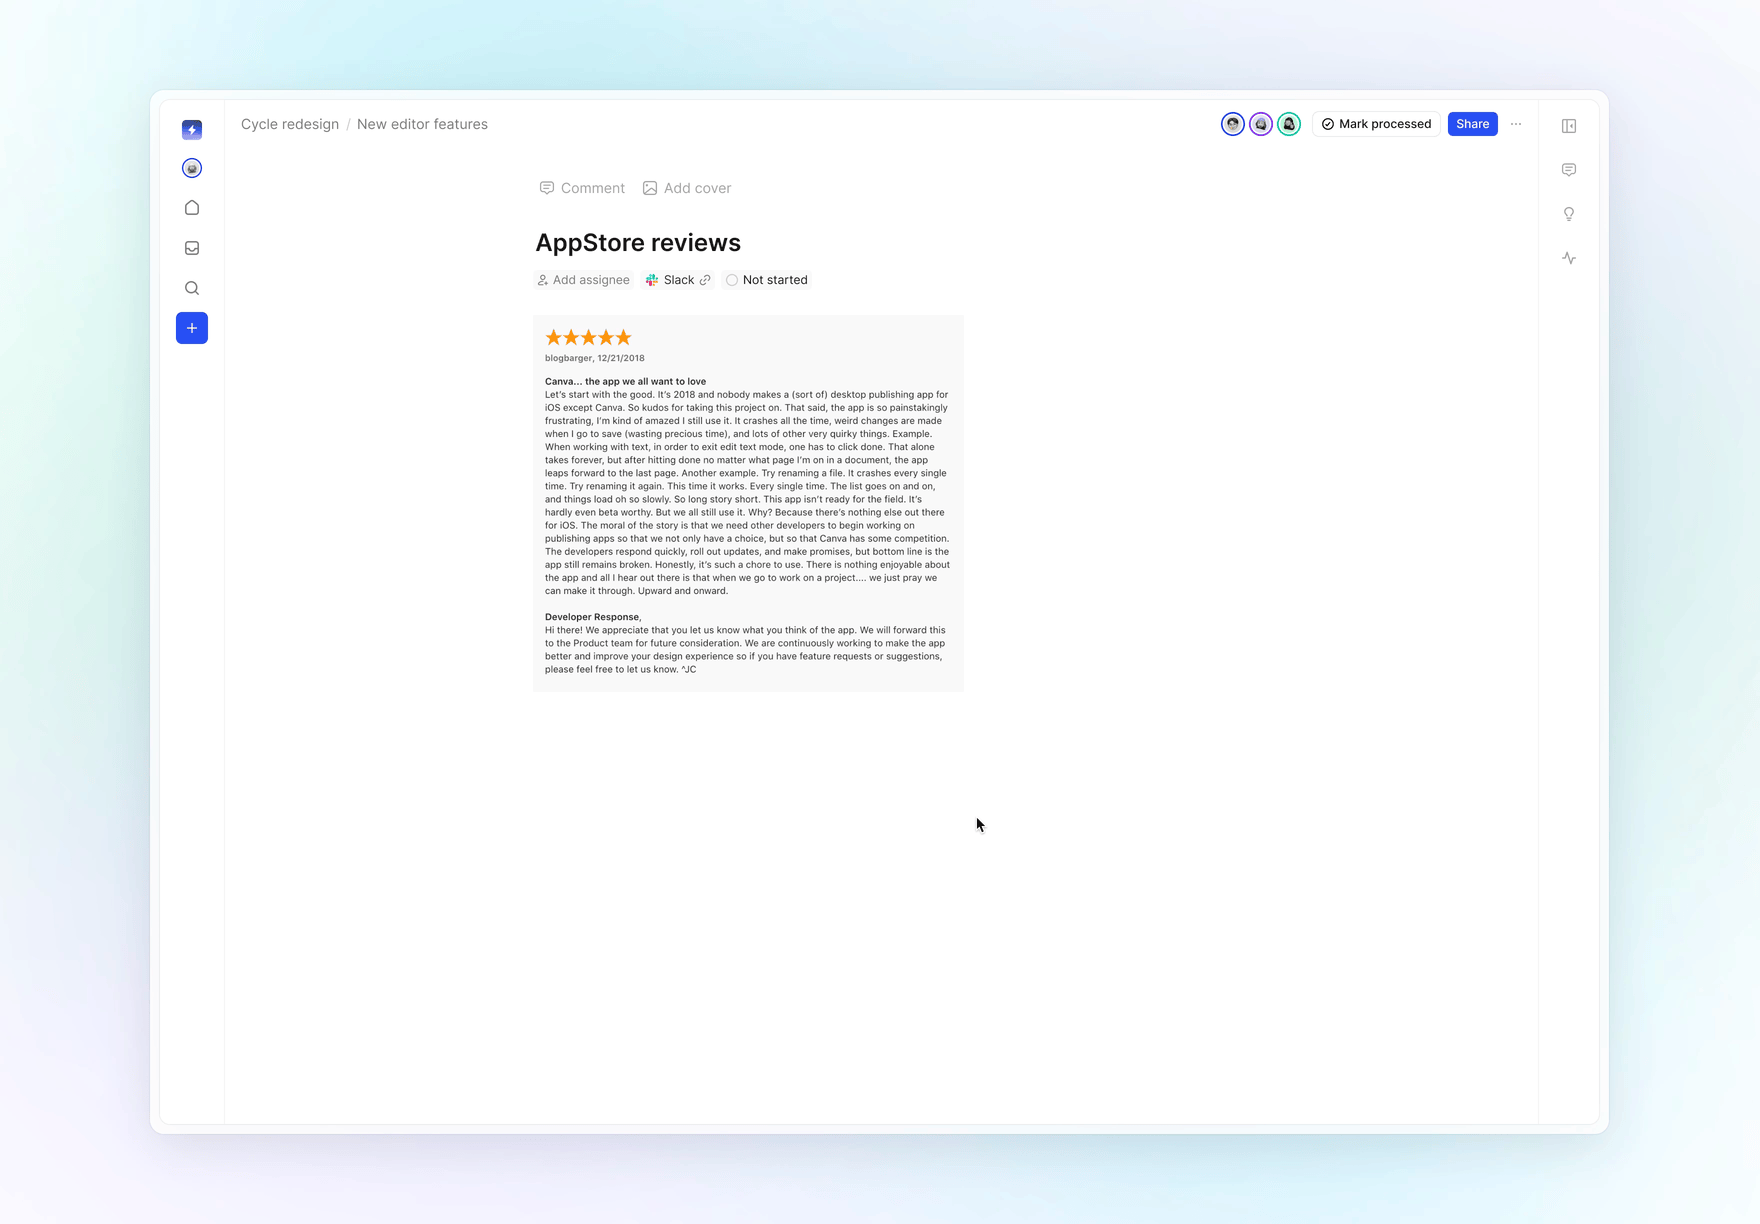
Task: Click the blue Share button
Action: point(1472,124)
